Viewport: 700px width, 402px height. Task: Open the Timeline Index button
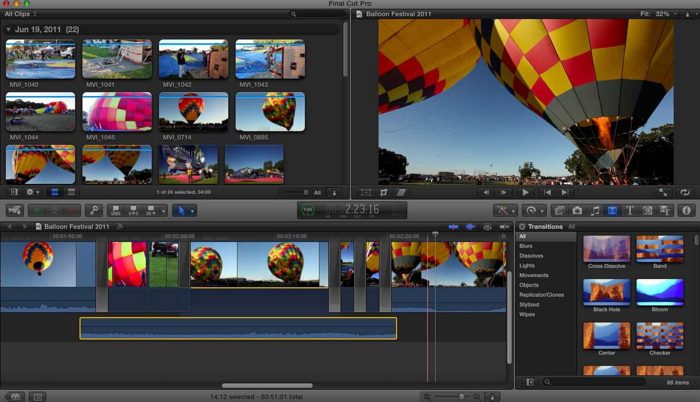(x=38, y=397)
